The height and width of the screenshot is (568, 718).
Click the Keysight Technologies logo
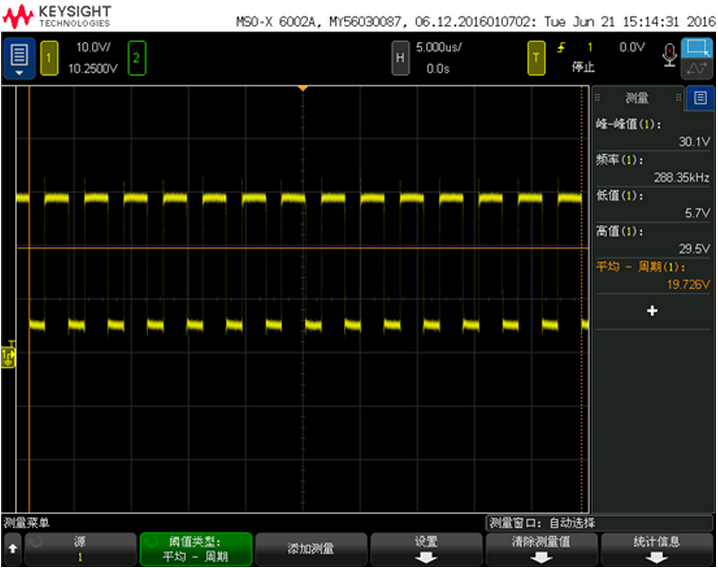(x=57, y=16)
